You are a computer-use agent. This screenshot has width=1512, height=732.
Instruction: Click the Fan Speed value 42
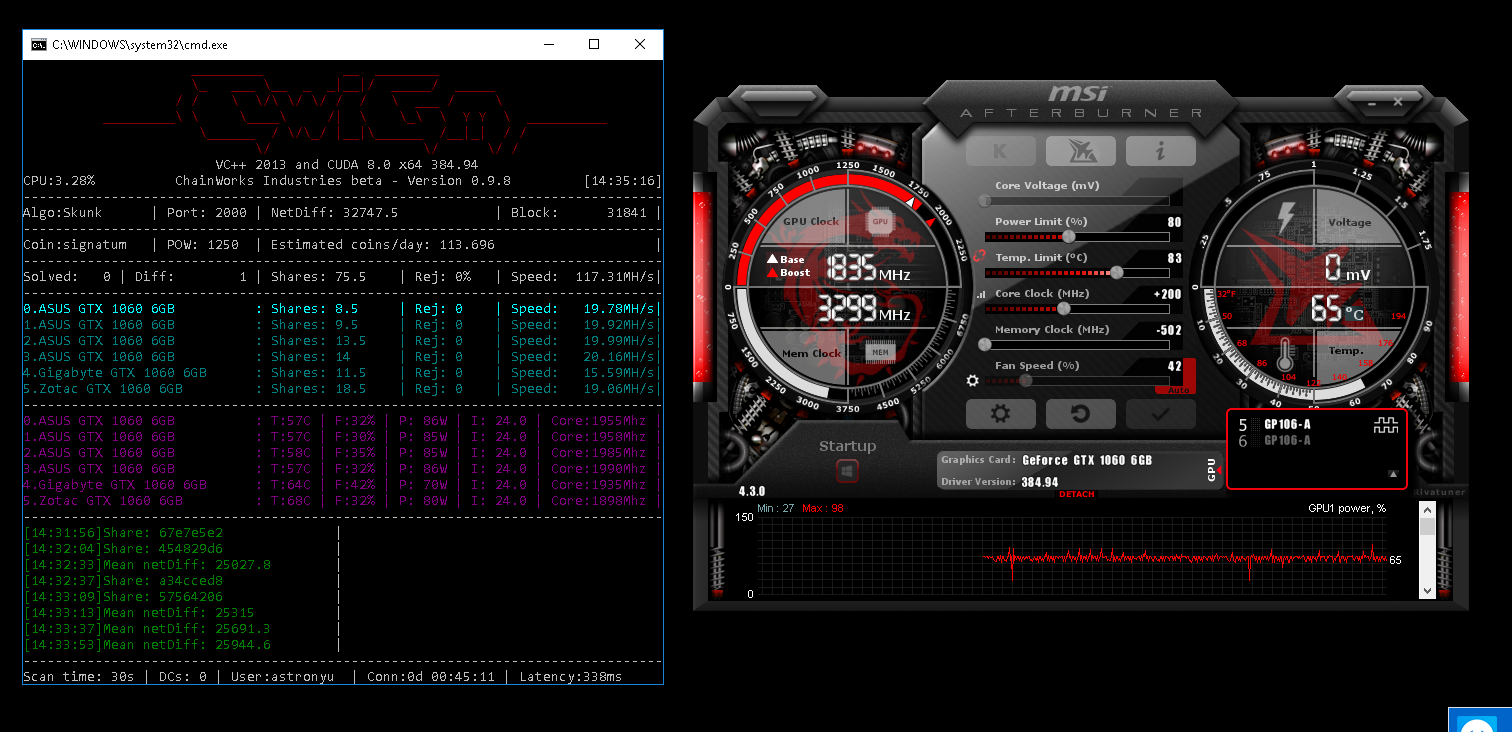click(x=1174, y=366)
